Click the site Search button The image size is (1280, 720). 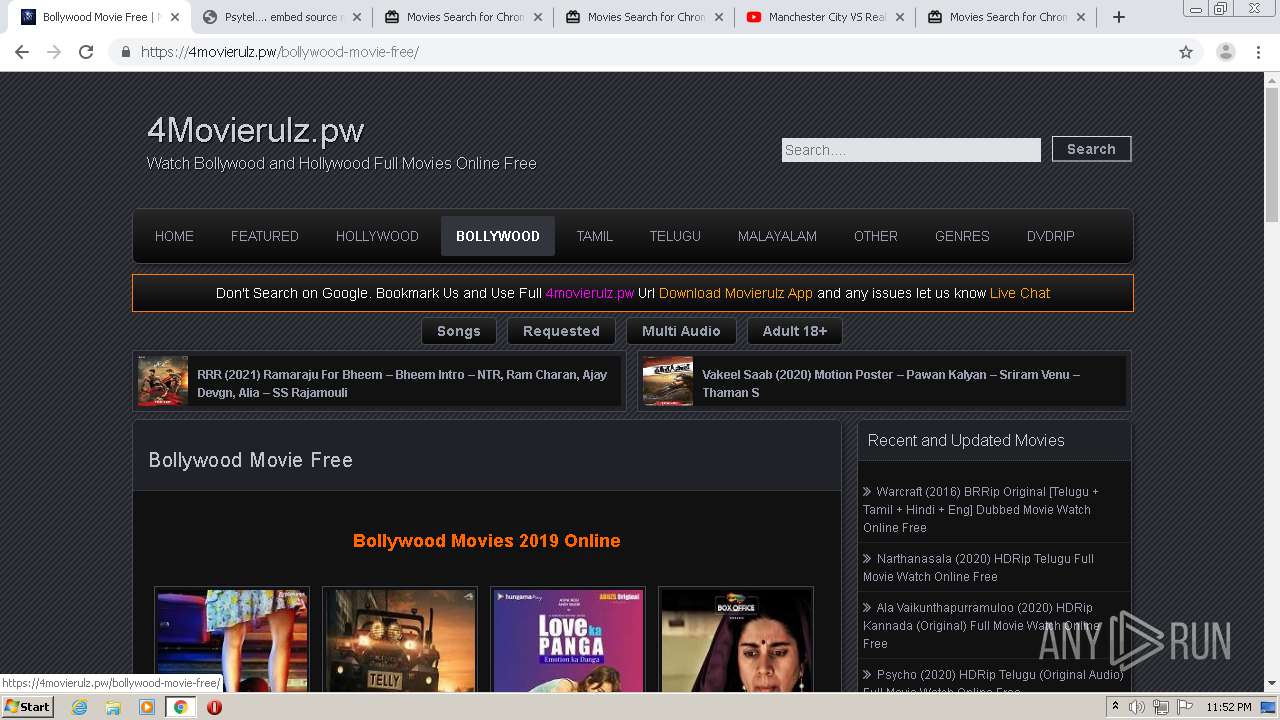[x=1091, y=149]
